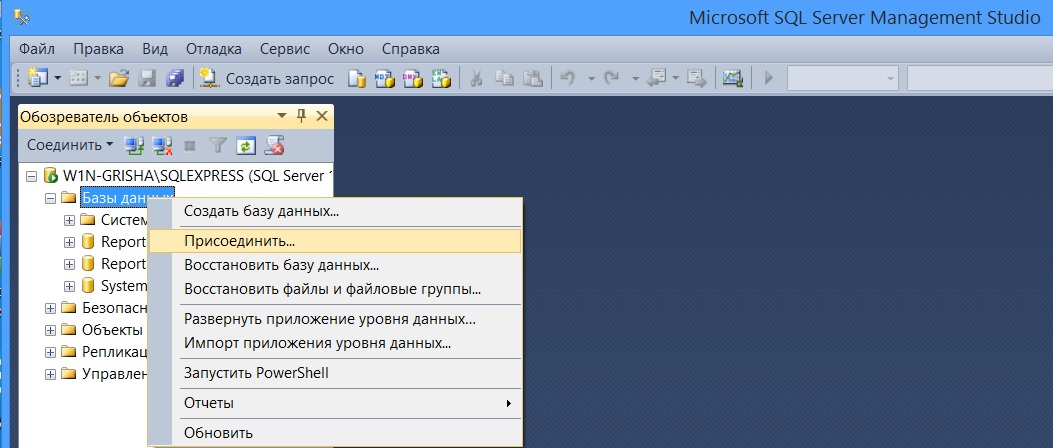Open the Справка menu
Image resolution: width=1053 pixels, height=448 pixels.
coord(411,49)
